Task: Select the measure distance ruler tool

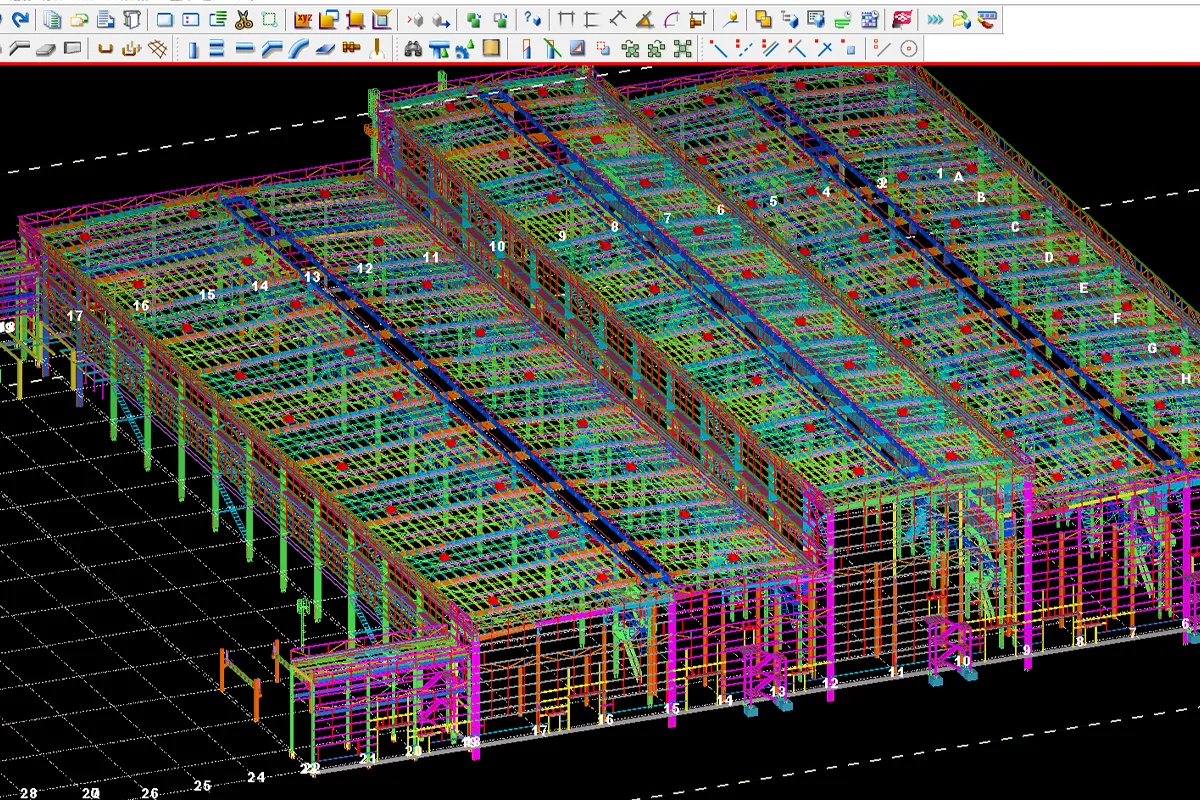Action: tap(565, 18)
